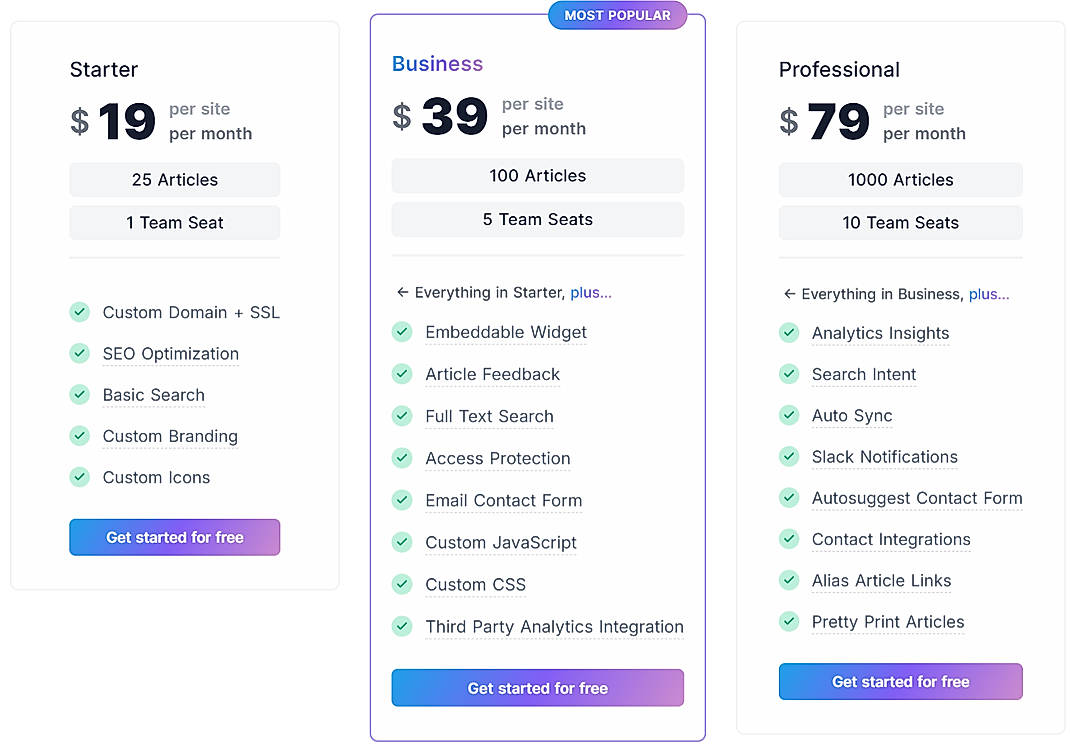
Task: Click the MOST POPULAR badge
Action: tap(617, 15)
